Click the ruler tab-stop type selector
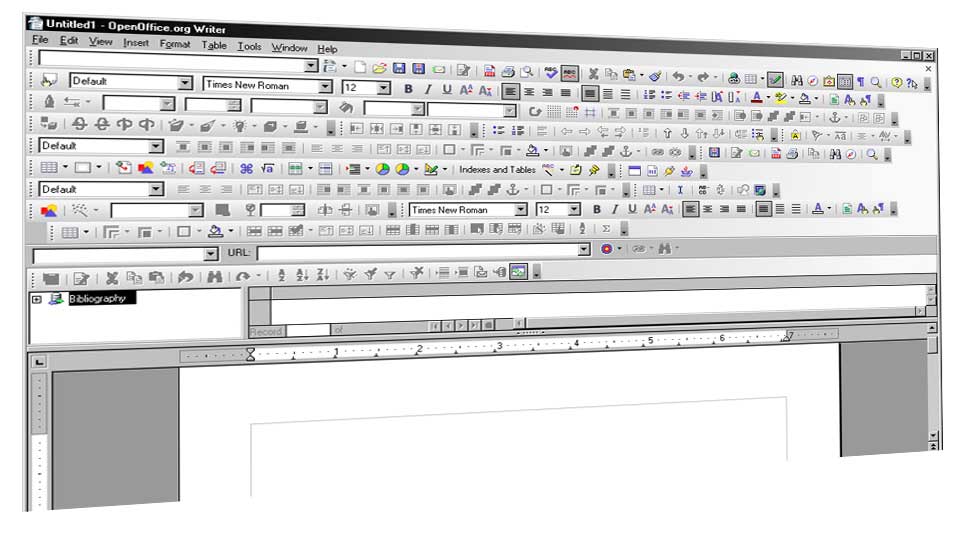 pos(39,362)
